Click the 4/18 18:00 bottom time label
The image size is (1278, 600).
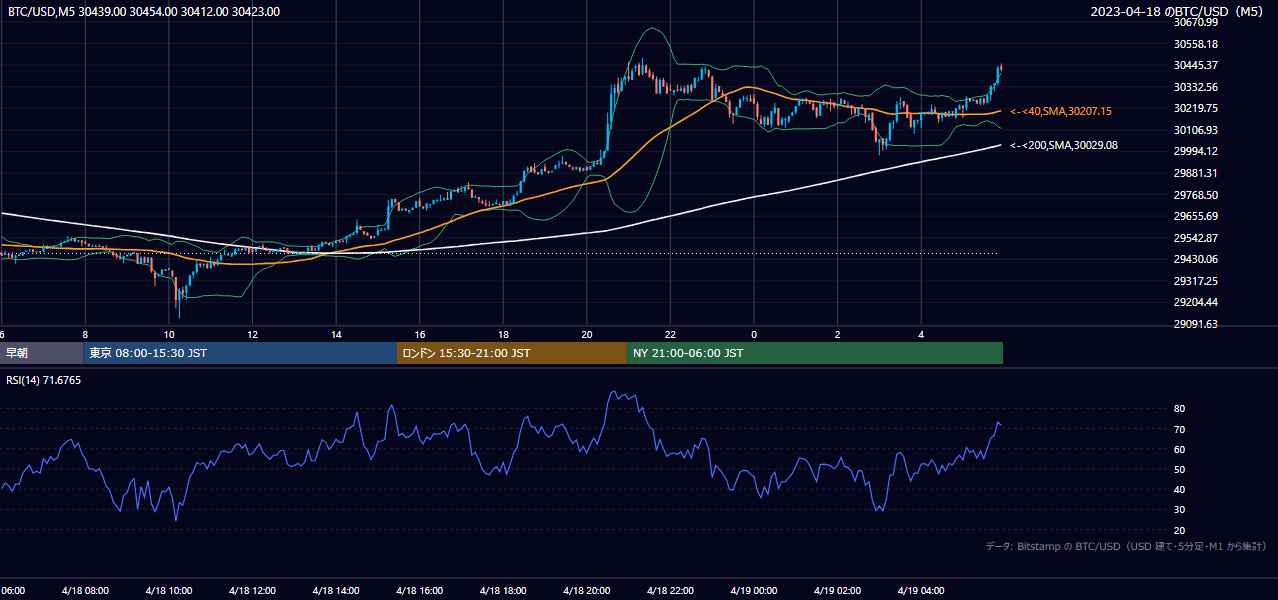click(x=503, y=591)
